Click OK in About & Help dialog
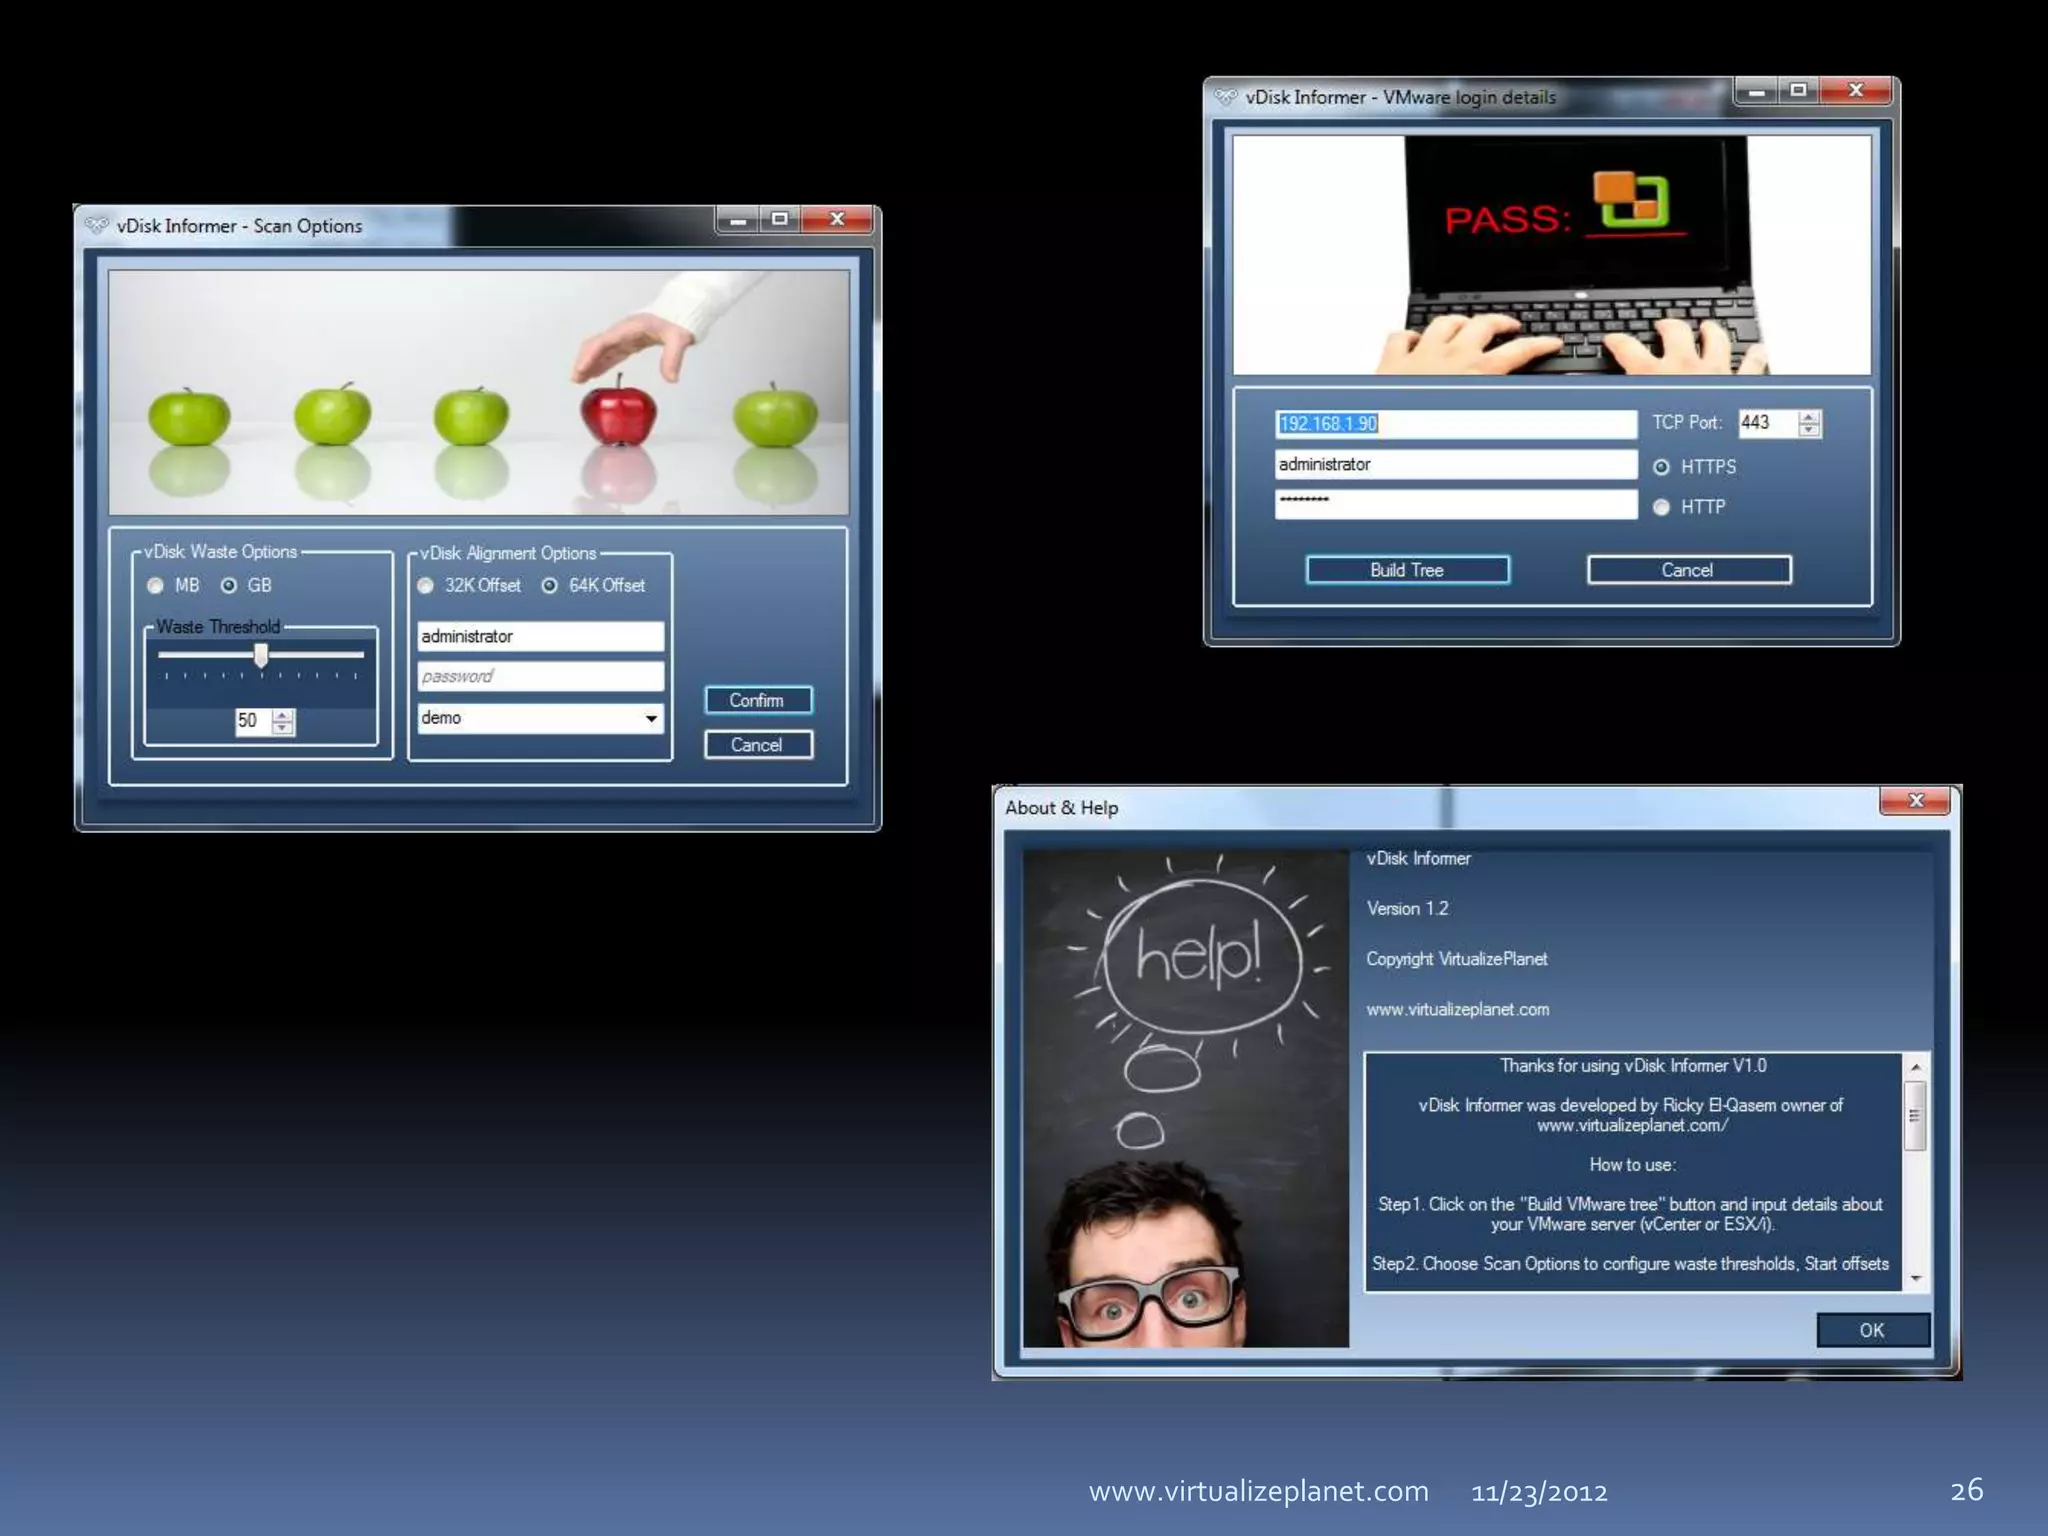Image resolution: width=2048 pixels, height=1536 pixels. pyautogui.click(x=1871, y=1330)
